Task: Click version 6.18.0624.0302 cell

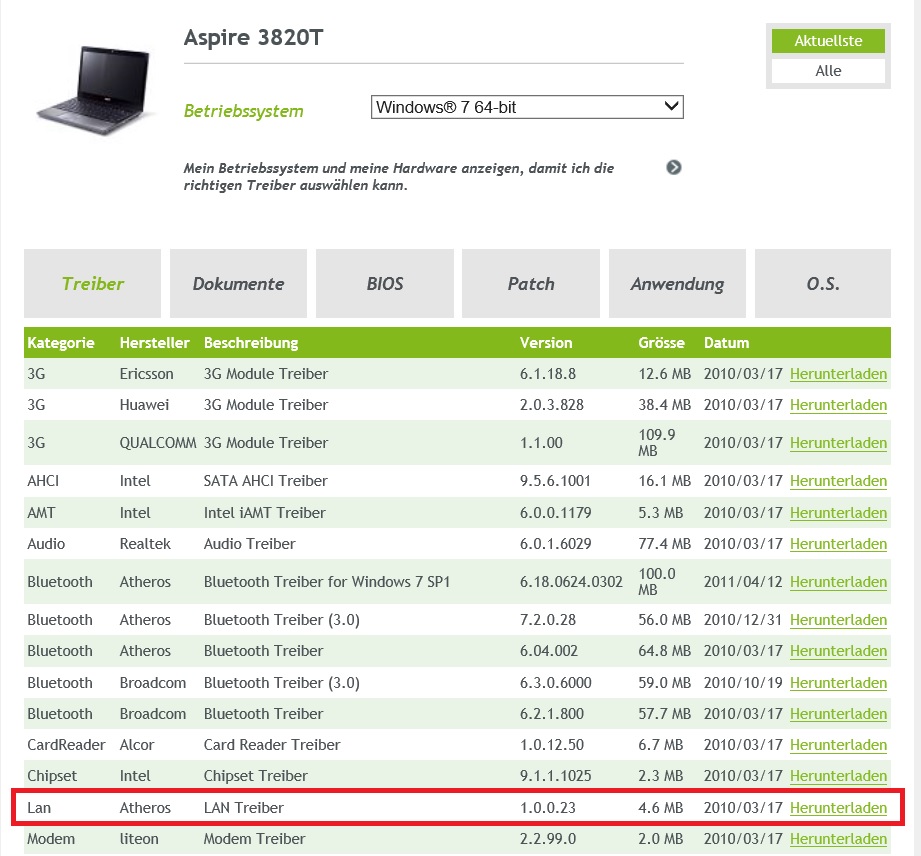Action: 571,582
